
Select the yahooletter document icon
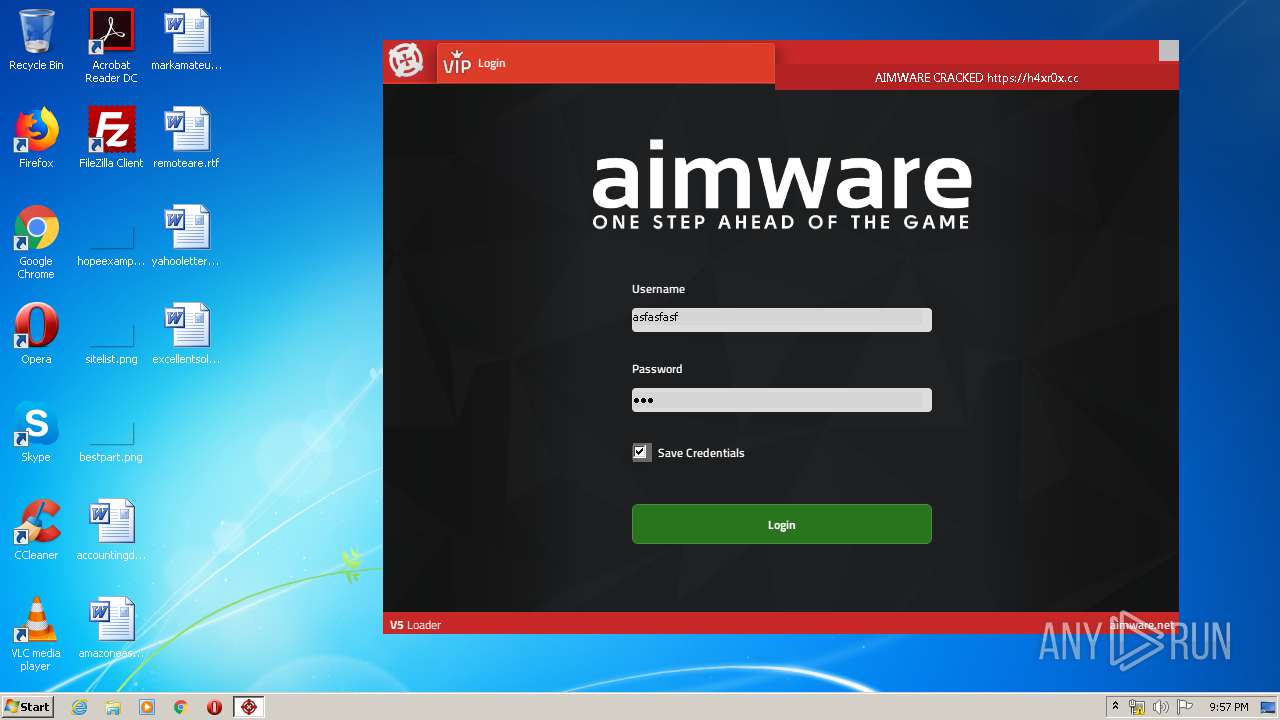187,236
